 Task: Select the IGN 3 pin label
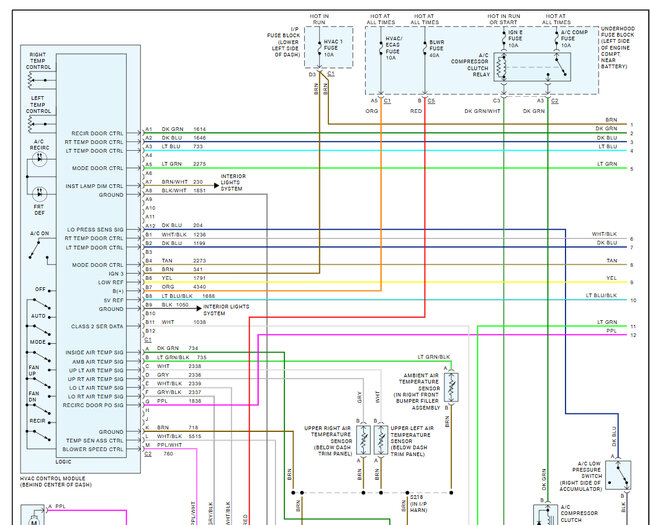pos(116,274)
